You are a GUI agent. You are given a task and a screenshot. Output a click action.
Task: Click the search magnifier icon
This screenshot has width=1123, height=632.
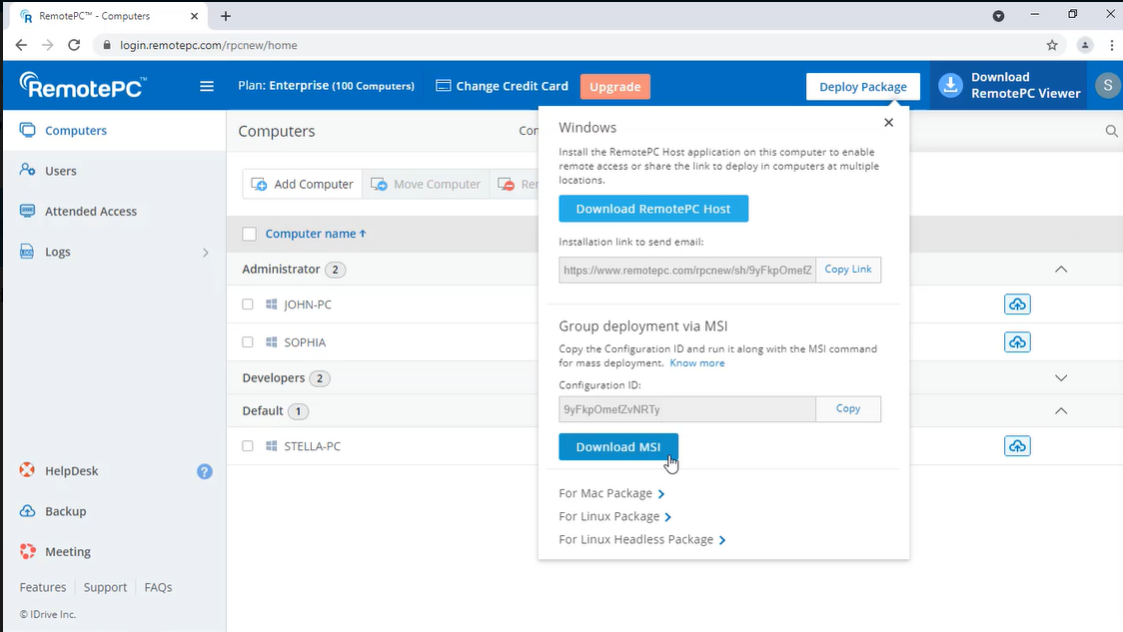tap(1112, 131)
